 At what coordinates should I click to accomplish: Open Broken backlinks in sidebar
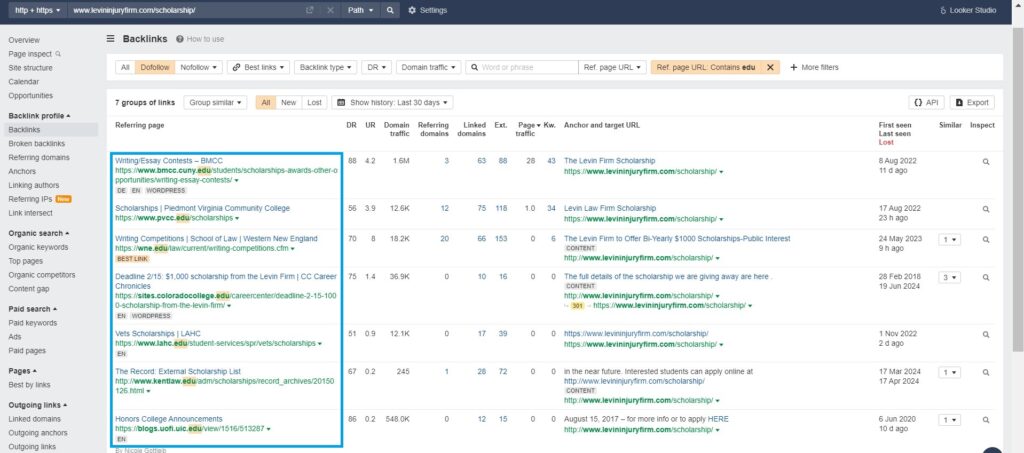coord(37,144)
